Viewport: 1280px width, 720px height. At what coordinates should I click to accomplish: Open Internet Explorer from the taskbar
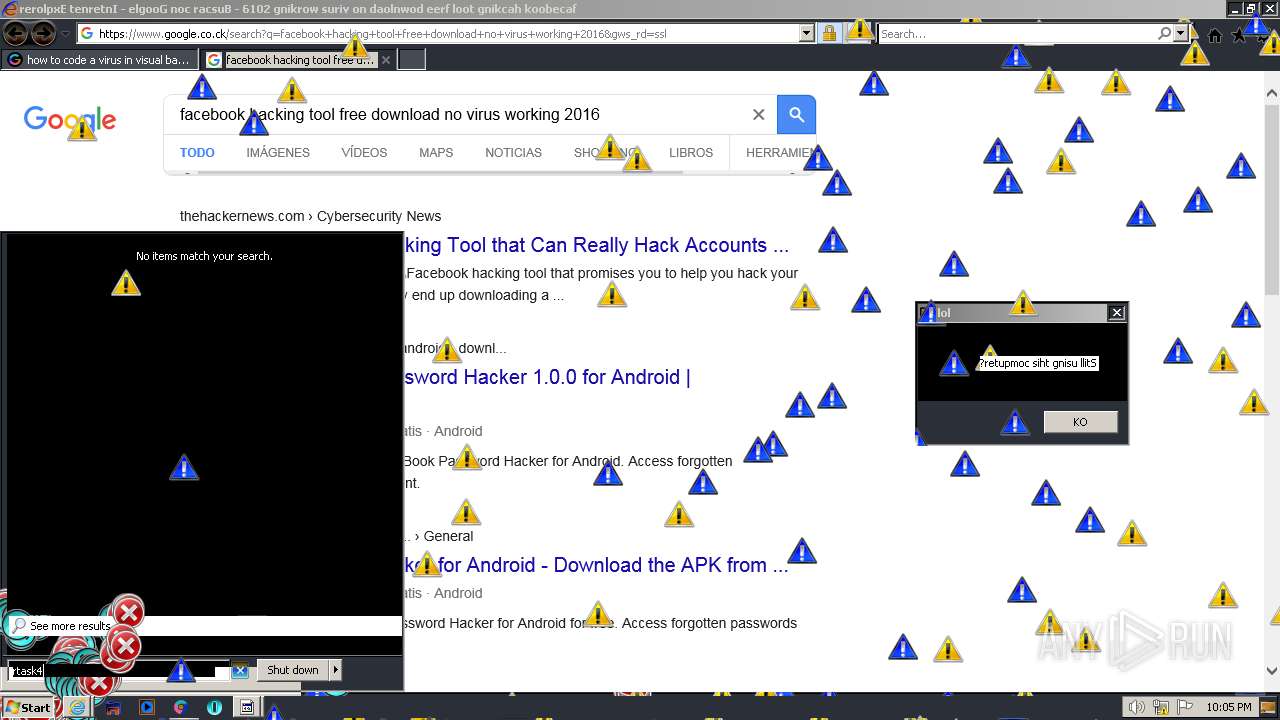77,707
